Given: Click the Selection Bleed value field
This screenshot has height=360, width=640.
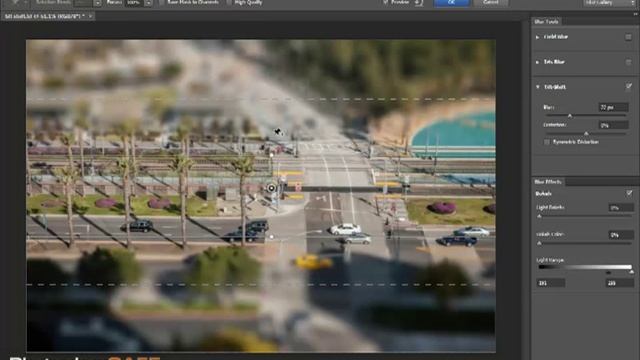Looking at the screenshot, I should [x=83, y=2].
